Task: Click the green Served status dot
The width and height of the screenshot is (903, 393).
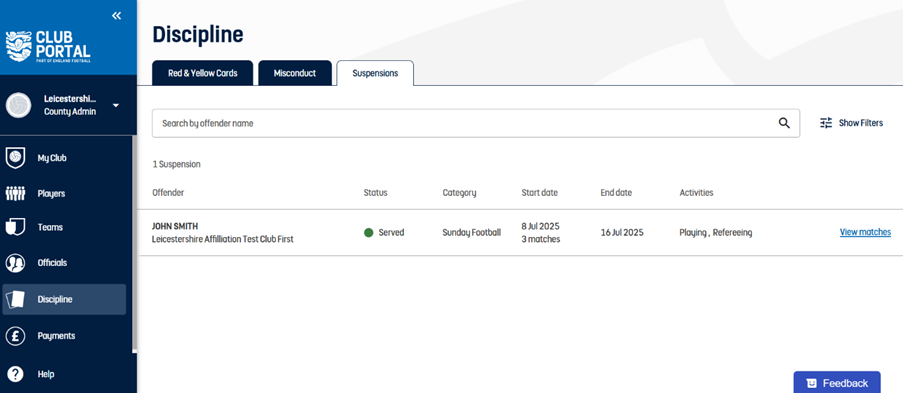Action: pyautogui.click(x=369, y=233)
